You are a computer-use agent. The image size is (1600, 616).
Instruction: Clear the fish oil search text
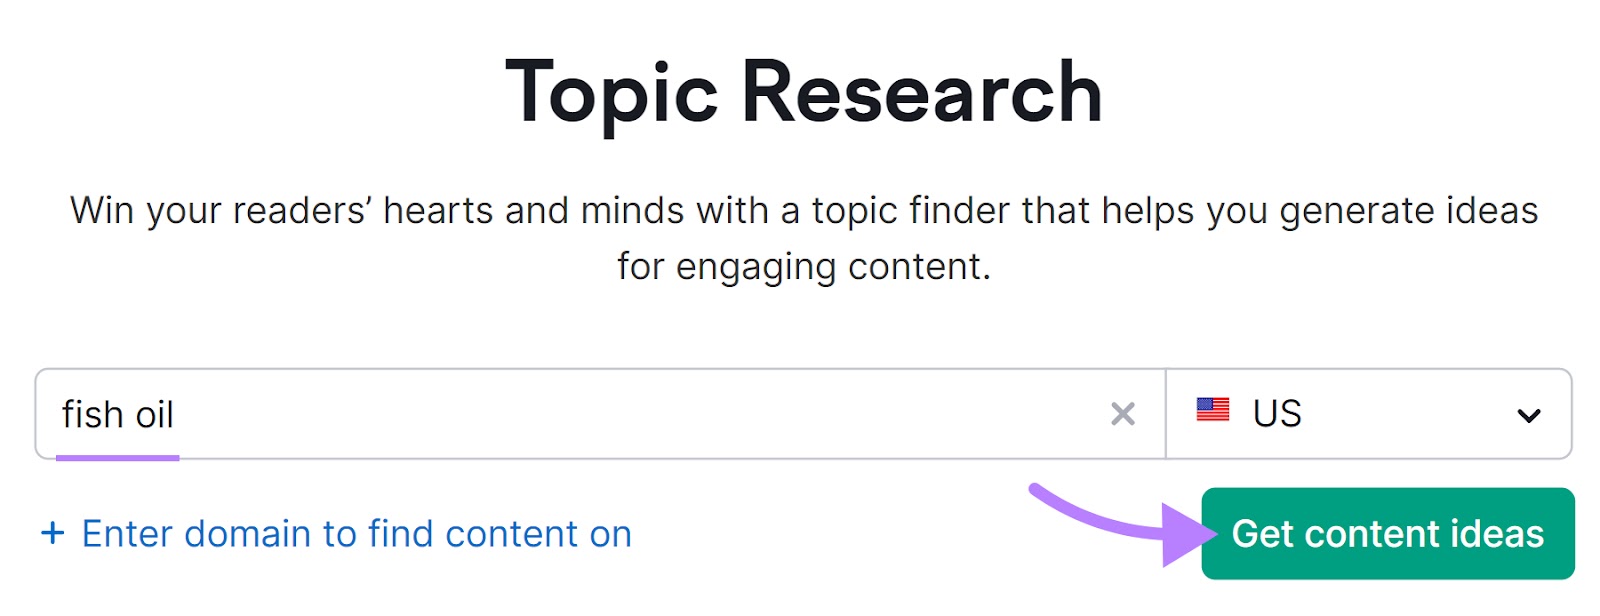pyautogui.click(x=1123, y=414)
